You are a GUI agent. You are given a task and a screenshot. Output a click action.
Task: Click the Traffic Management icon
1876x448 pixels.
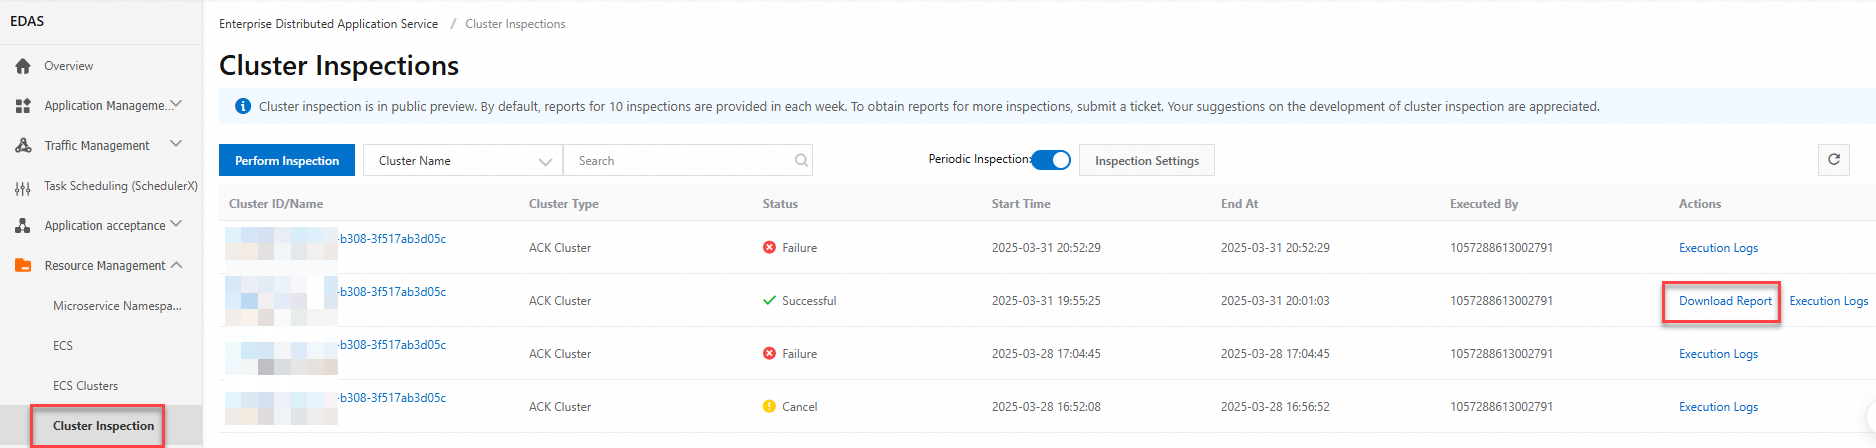pyautogui.click(x=23, y=146)
